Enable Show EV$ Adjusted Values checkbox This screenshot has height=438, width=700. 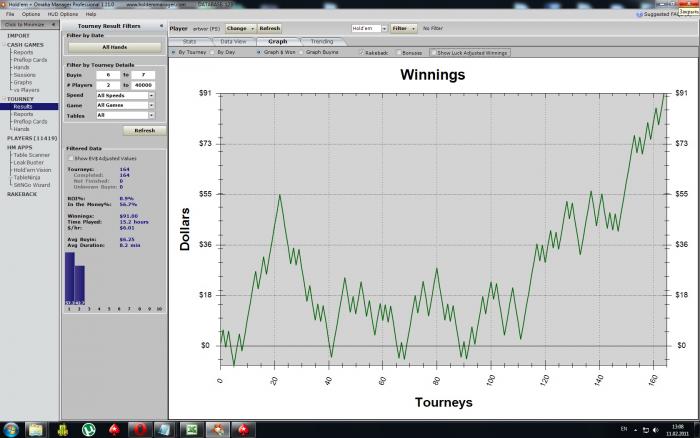[x=71, y=159]
